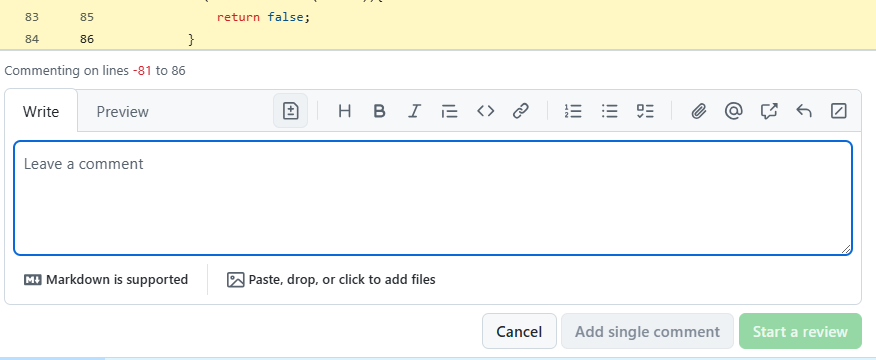Add a link with the chain icon
The width and height of the screenshot is (876, 360).
(521, 111)
